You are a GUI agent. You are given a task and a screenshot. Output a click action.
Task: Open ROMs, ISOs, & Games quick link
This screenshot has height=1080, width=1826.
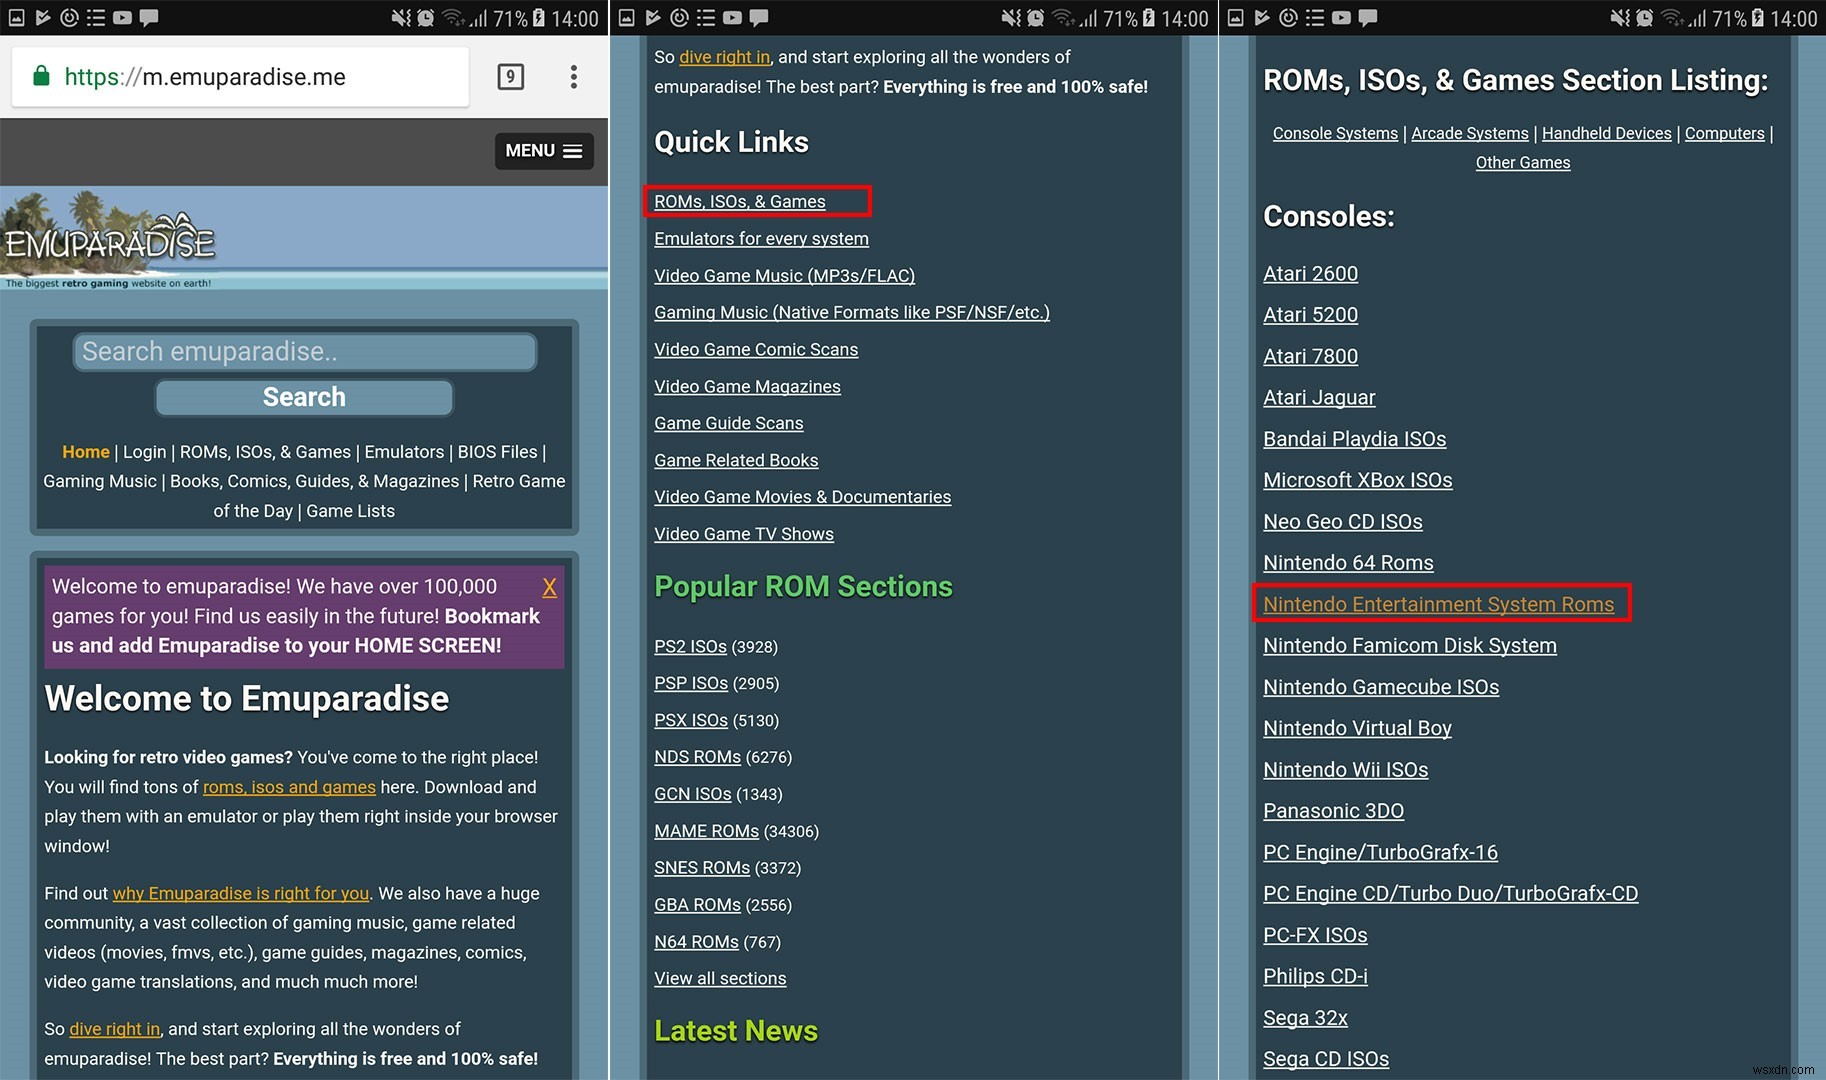click(740, 202)
